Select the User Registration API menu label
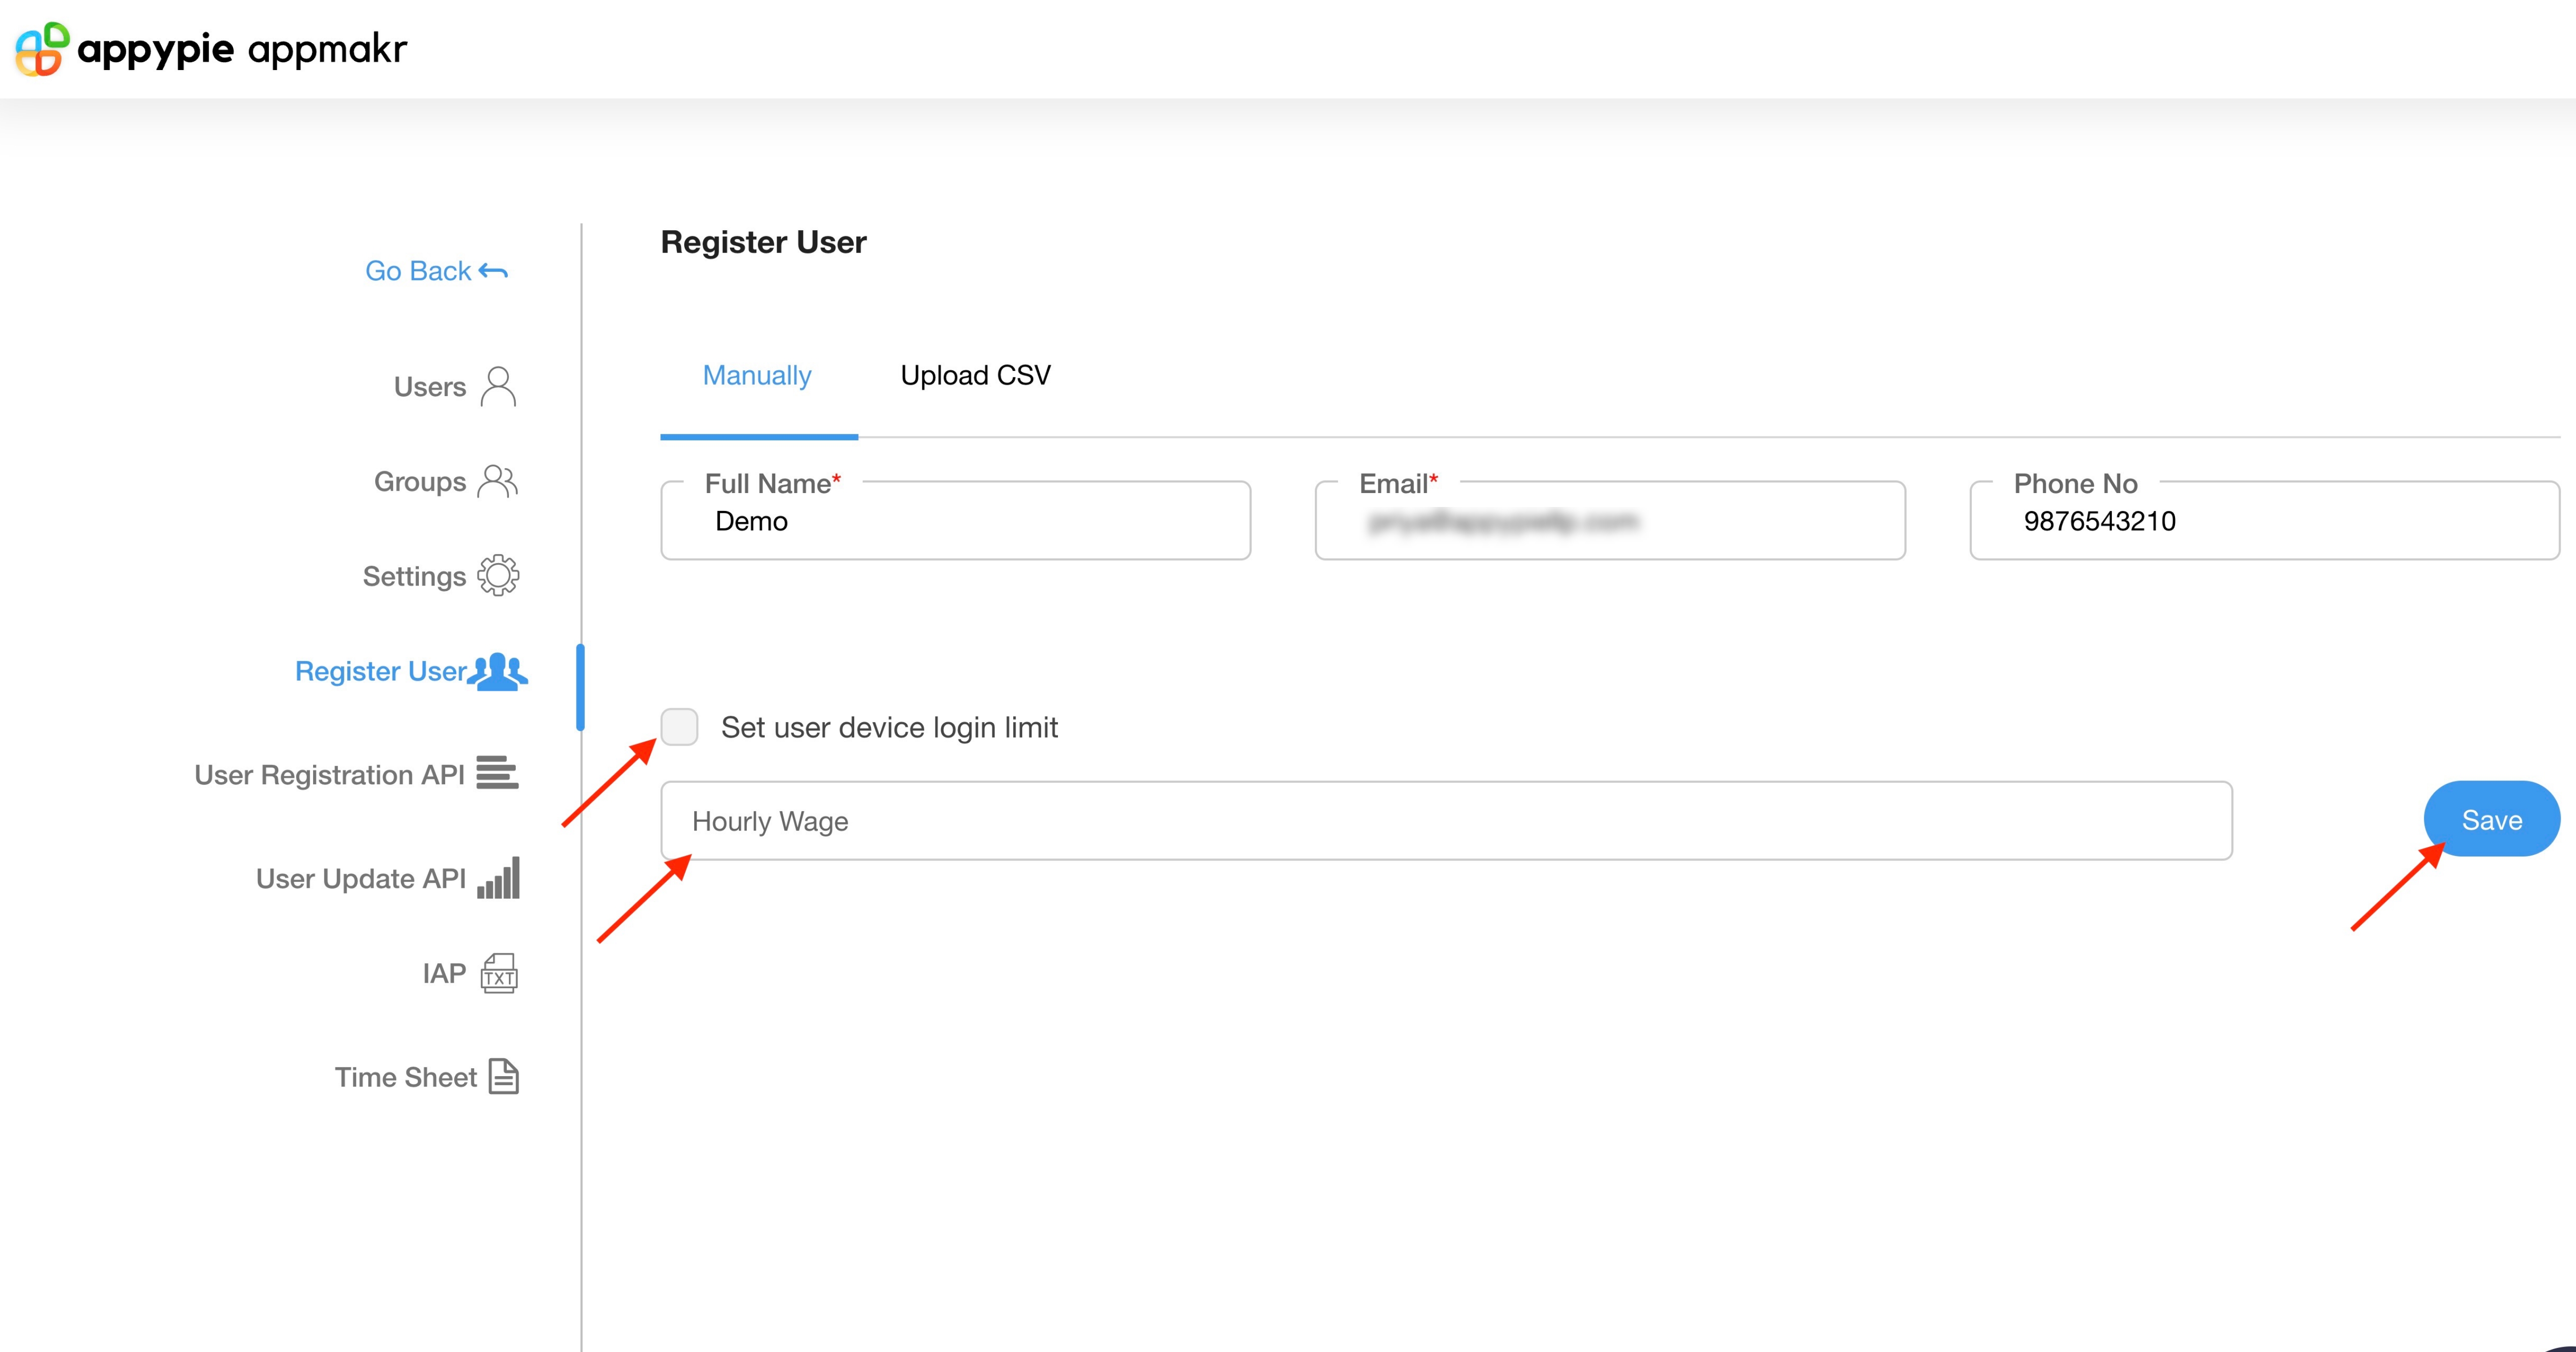2576x1352 pixels. tap(329, 775)
